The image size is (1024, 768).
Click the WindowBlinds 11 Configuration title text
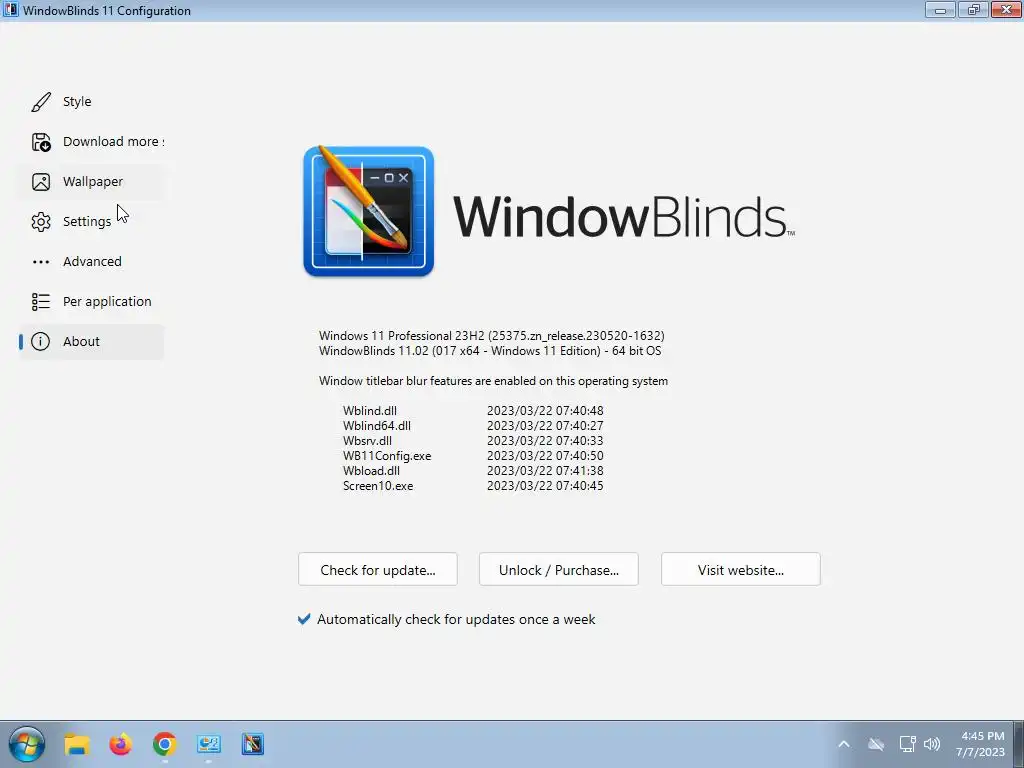click(106, 10)
